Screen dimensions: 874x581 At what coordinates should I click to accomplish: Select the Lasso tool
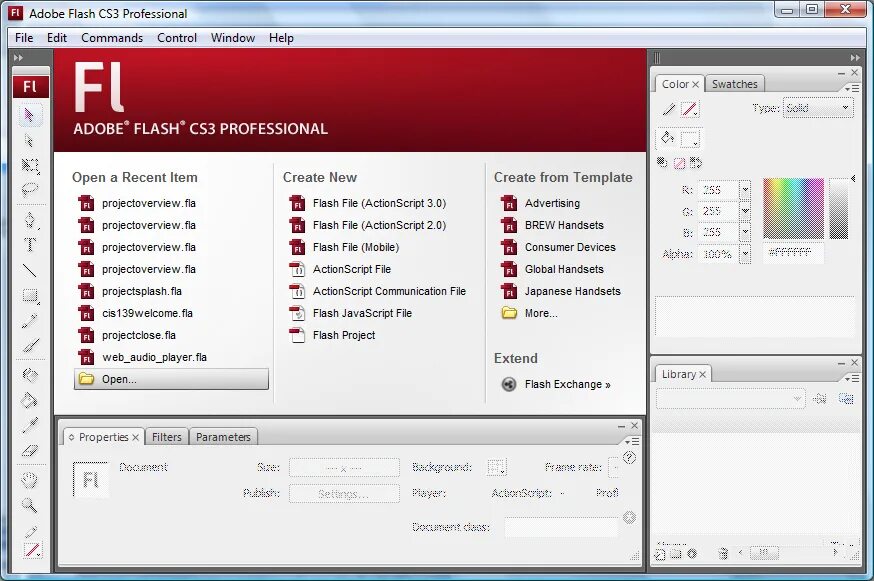point(30,190)
